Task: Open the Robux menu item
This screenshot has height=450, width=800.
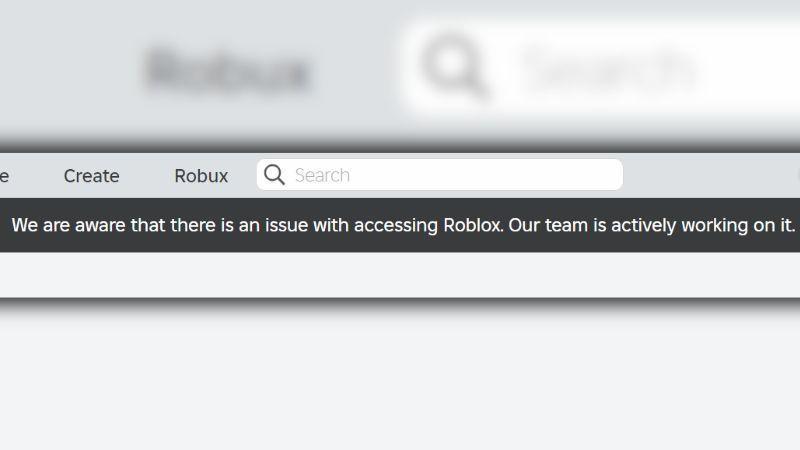Action: [201, 176]
